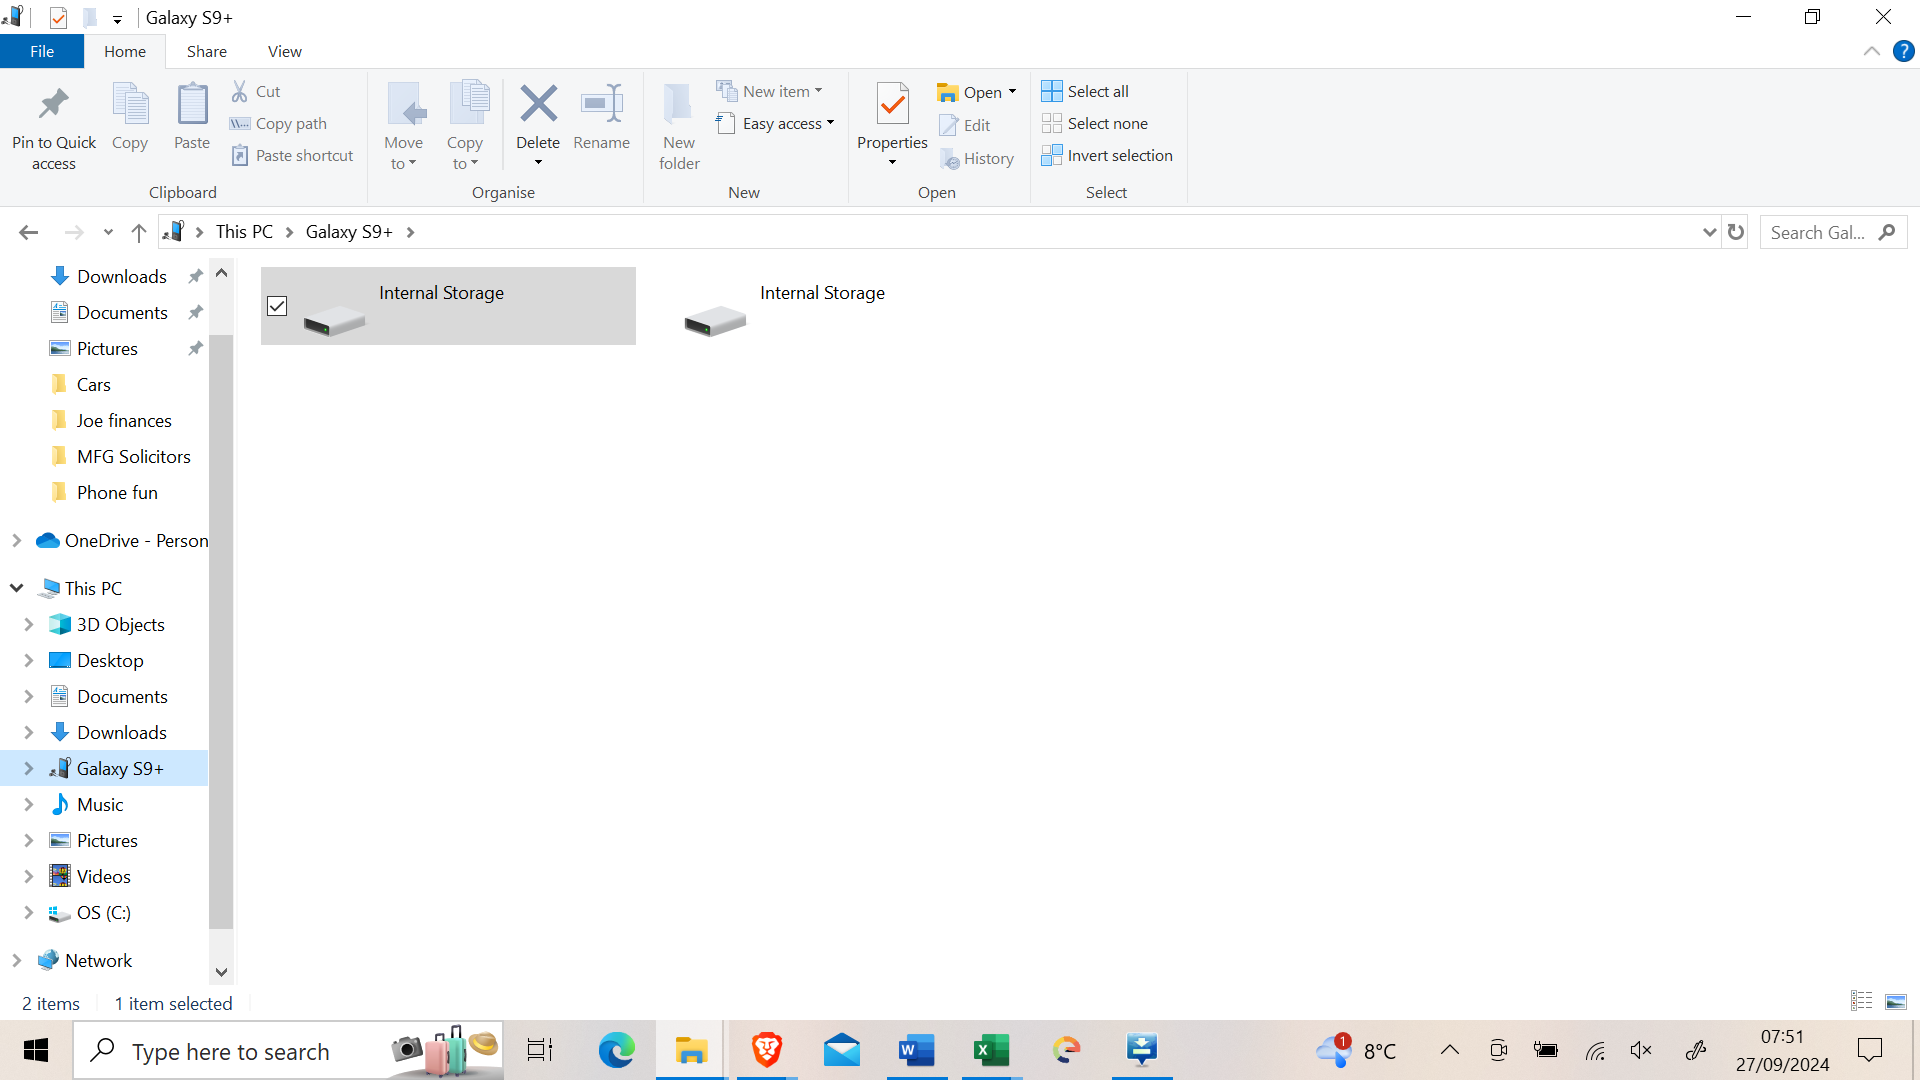Click the Cut scissors icon

point(240,91)
